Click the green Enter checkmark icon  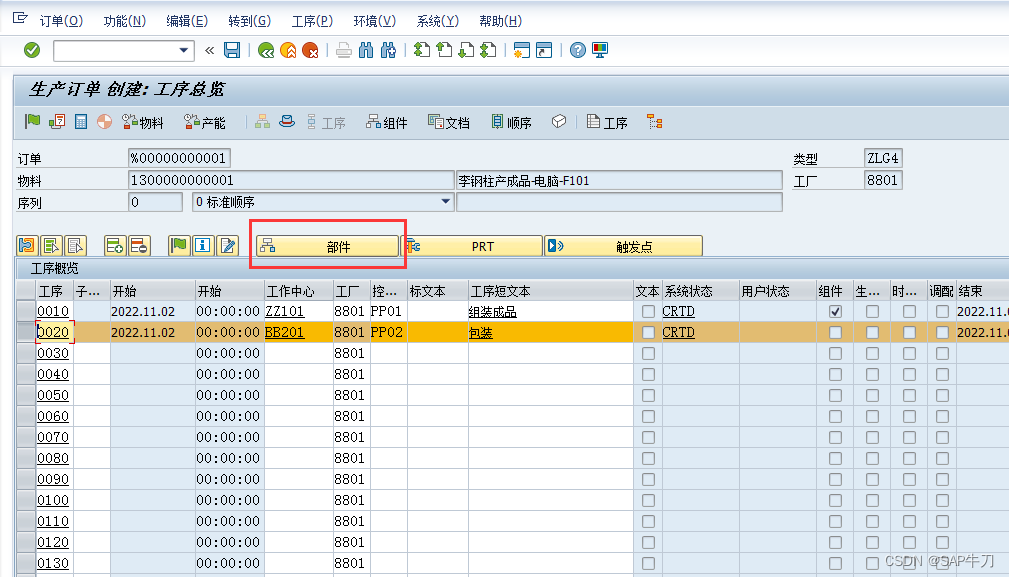click(x=32, y=50)
